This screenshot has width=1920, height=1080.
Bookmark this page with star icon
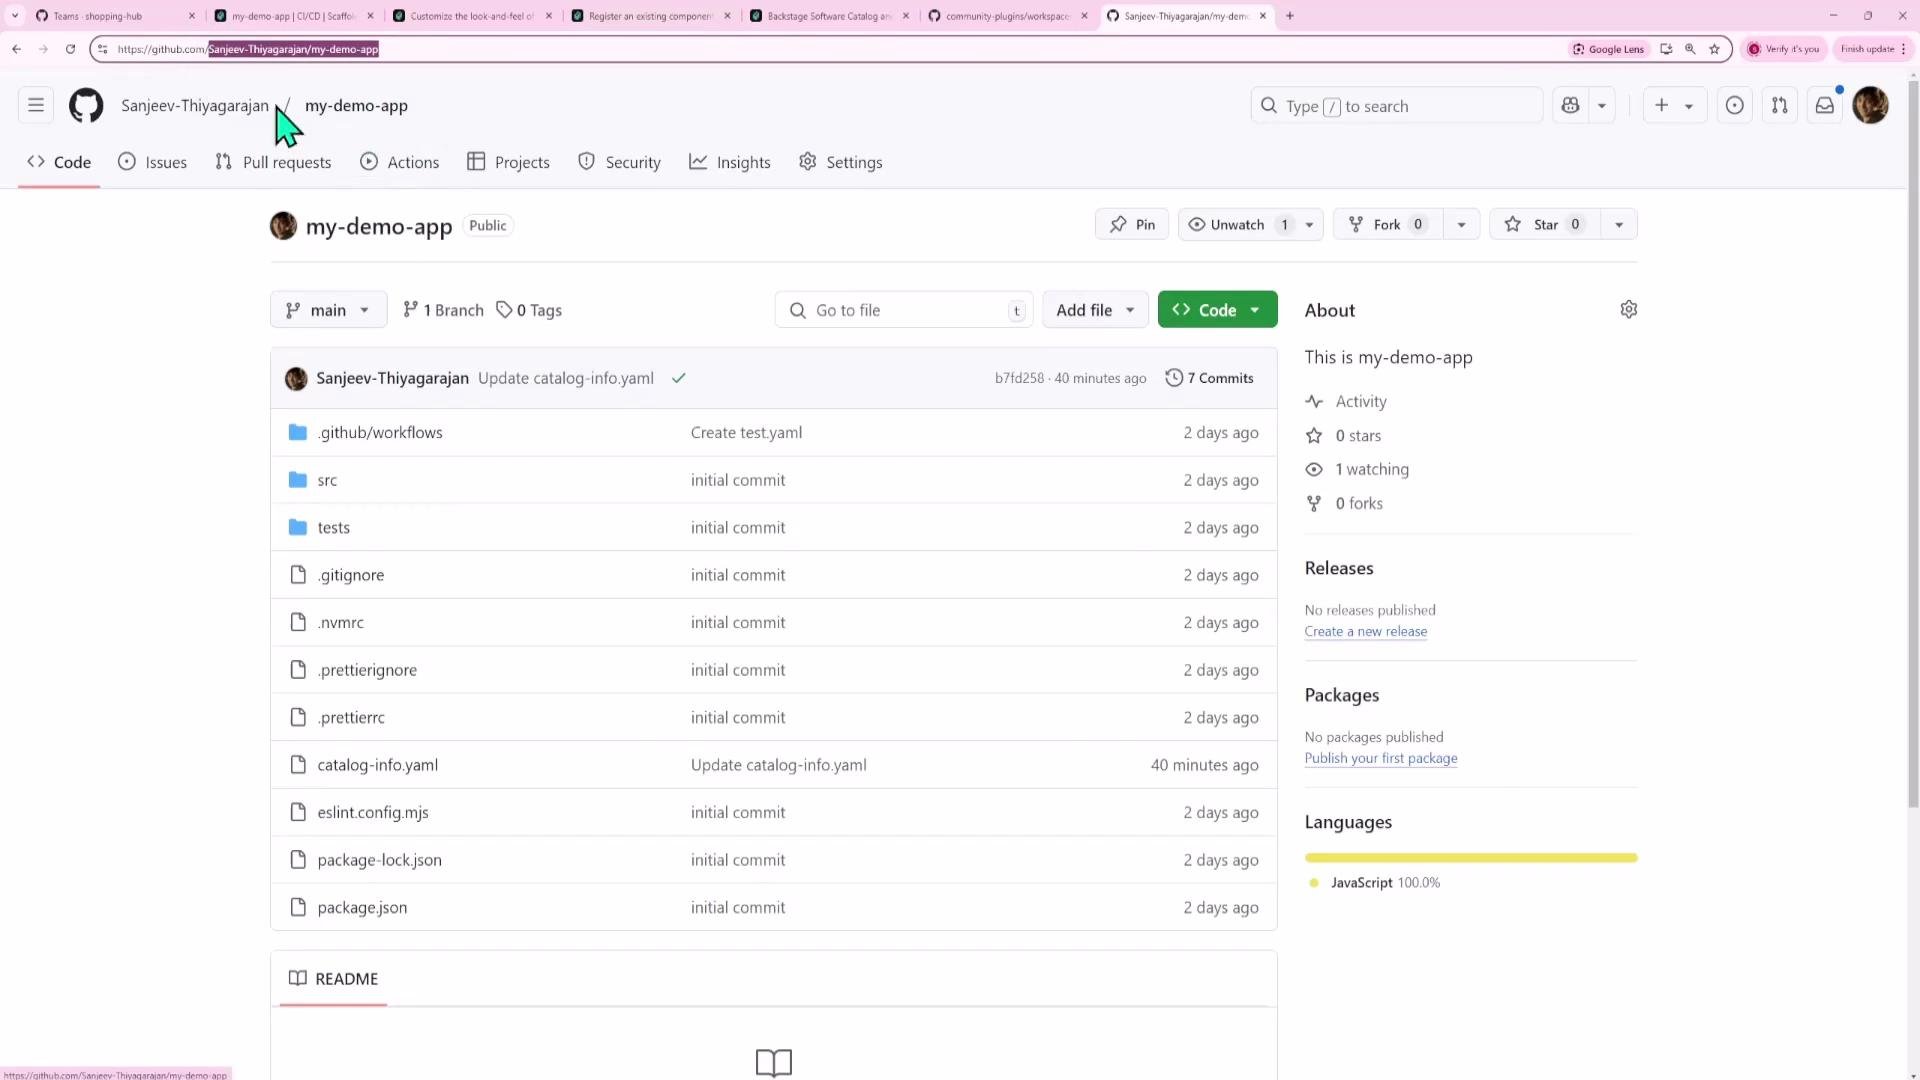pyautogui.click(x=1714, y=49)
